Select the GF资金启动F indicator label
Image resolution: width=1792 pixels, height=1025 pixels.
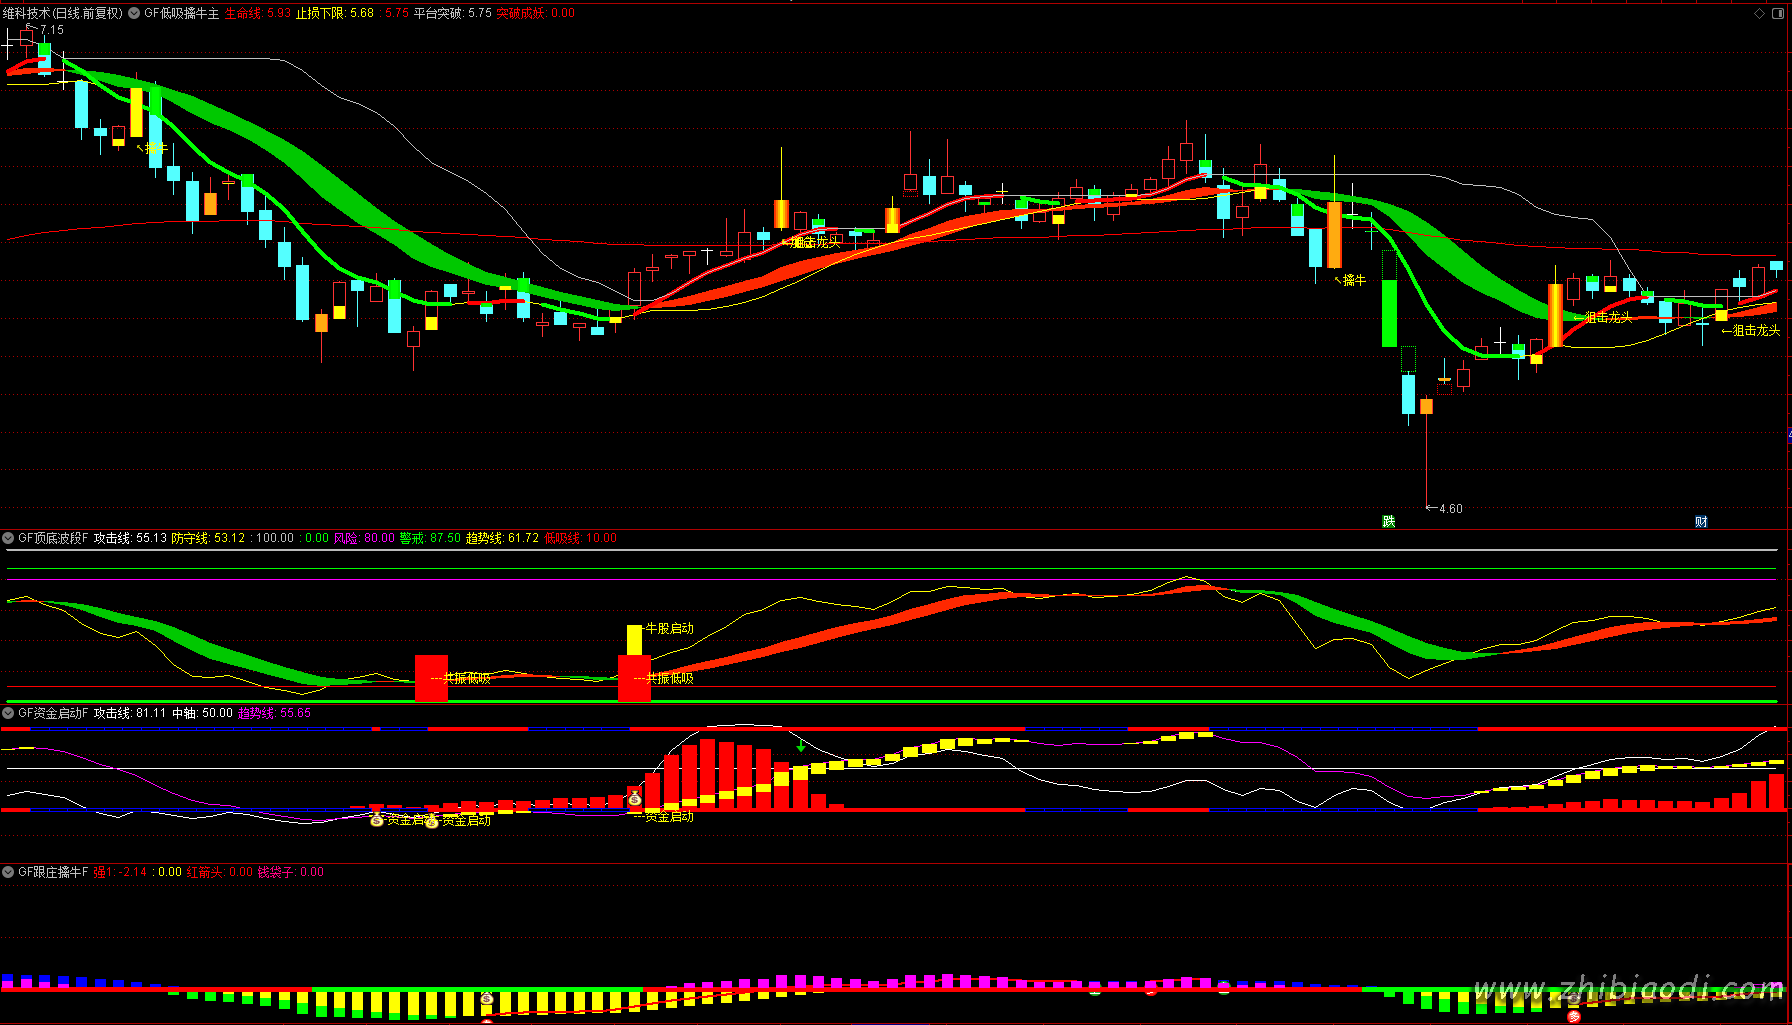coord(53,713)
